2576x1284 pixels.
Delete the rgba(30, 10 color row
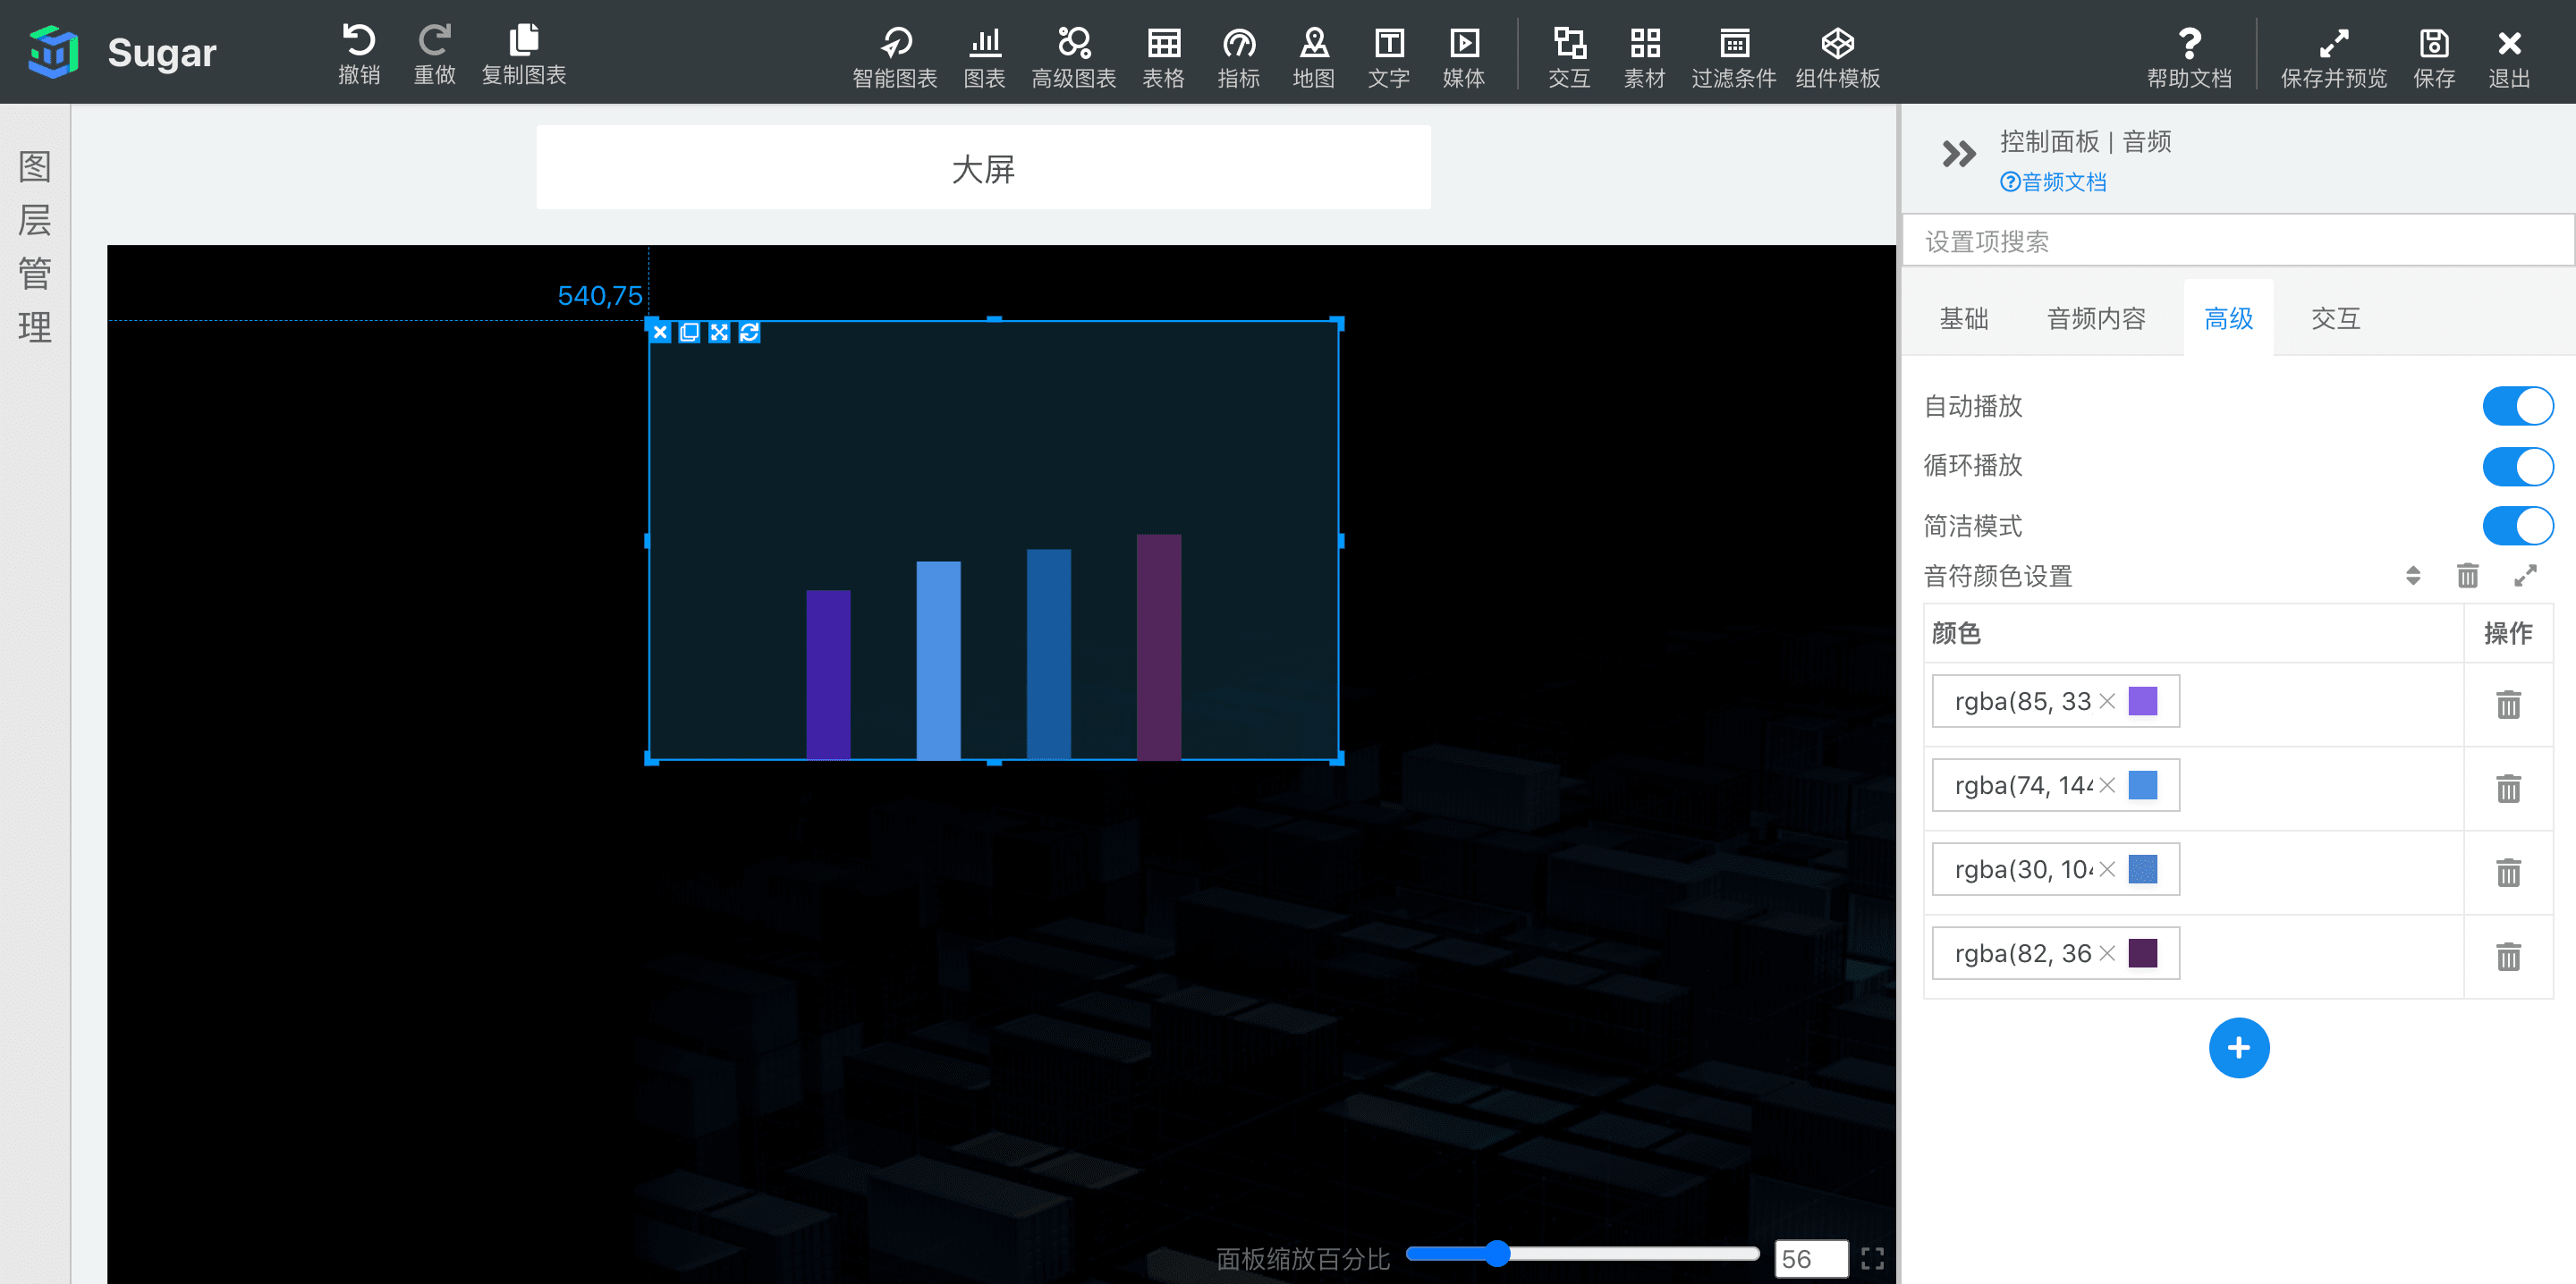(2508, 872)
